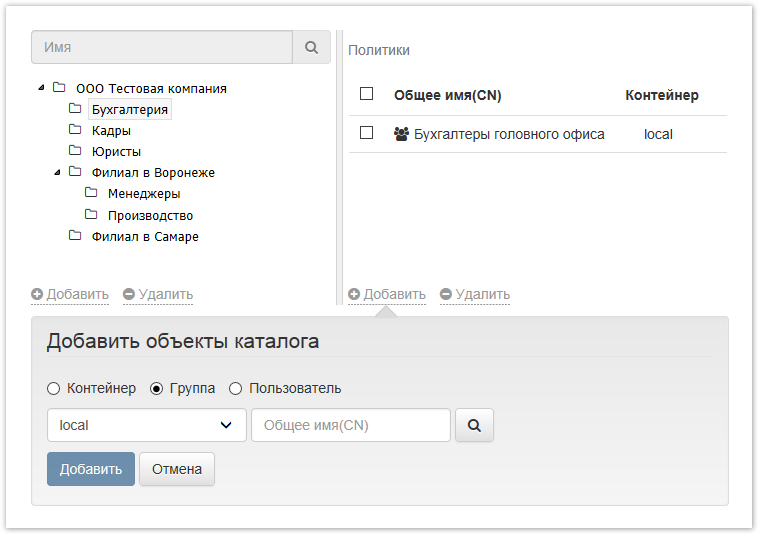The height and width of the screenshot is (534, 758).
Task: Click the folder icon next to Филиал в Самаре
Action: pos(75,236)
